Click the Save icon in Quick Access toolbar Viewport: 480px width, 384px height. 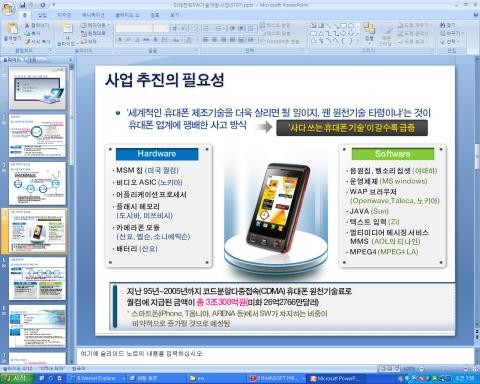[x=23, y=5]
